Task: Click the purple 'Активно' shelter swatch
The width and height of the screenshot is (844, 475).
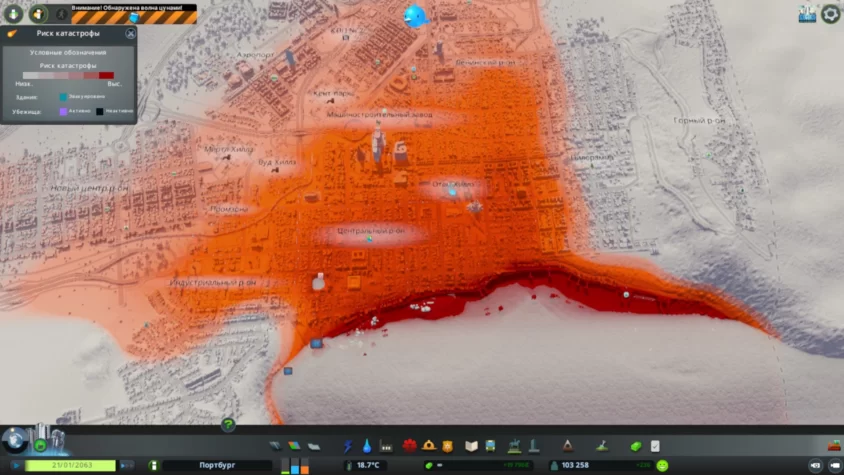Action: point(63,111)
